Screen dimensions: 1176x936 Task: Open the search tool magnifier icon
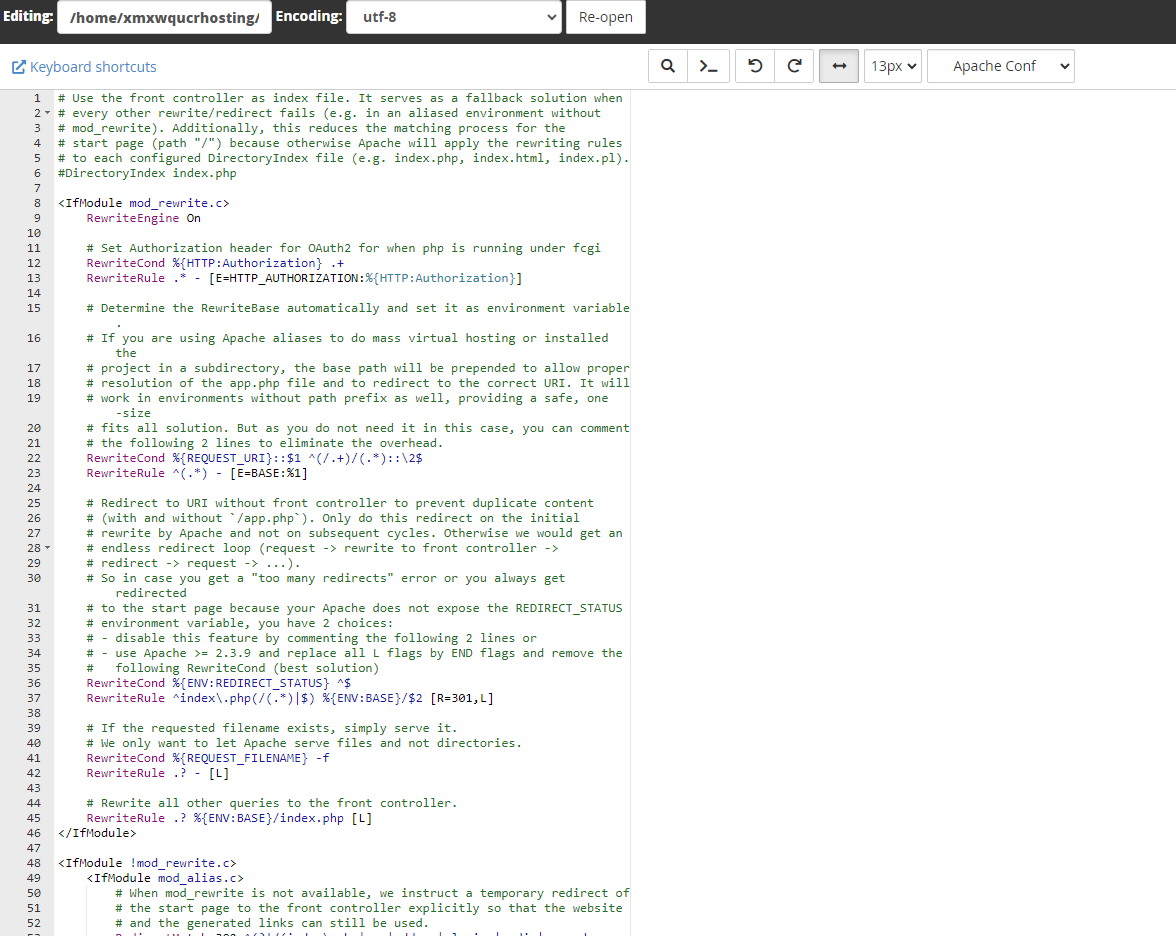(668, 66)
